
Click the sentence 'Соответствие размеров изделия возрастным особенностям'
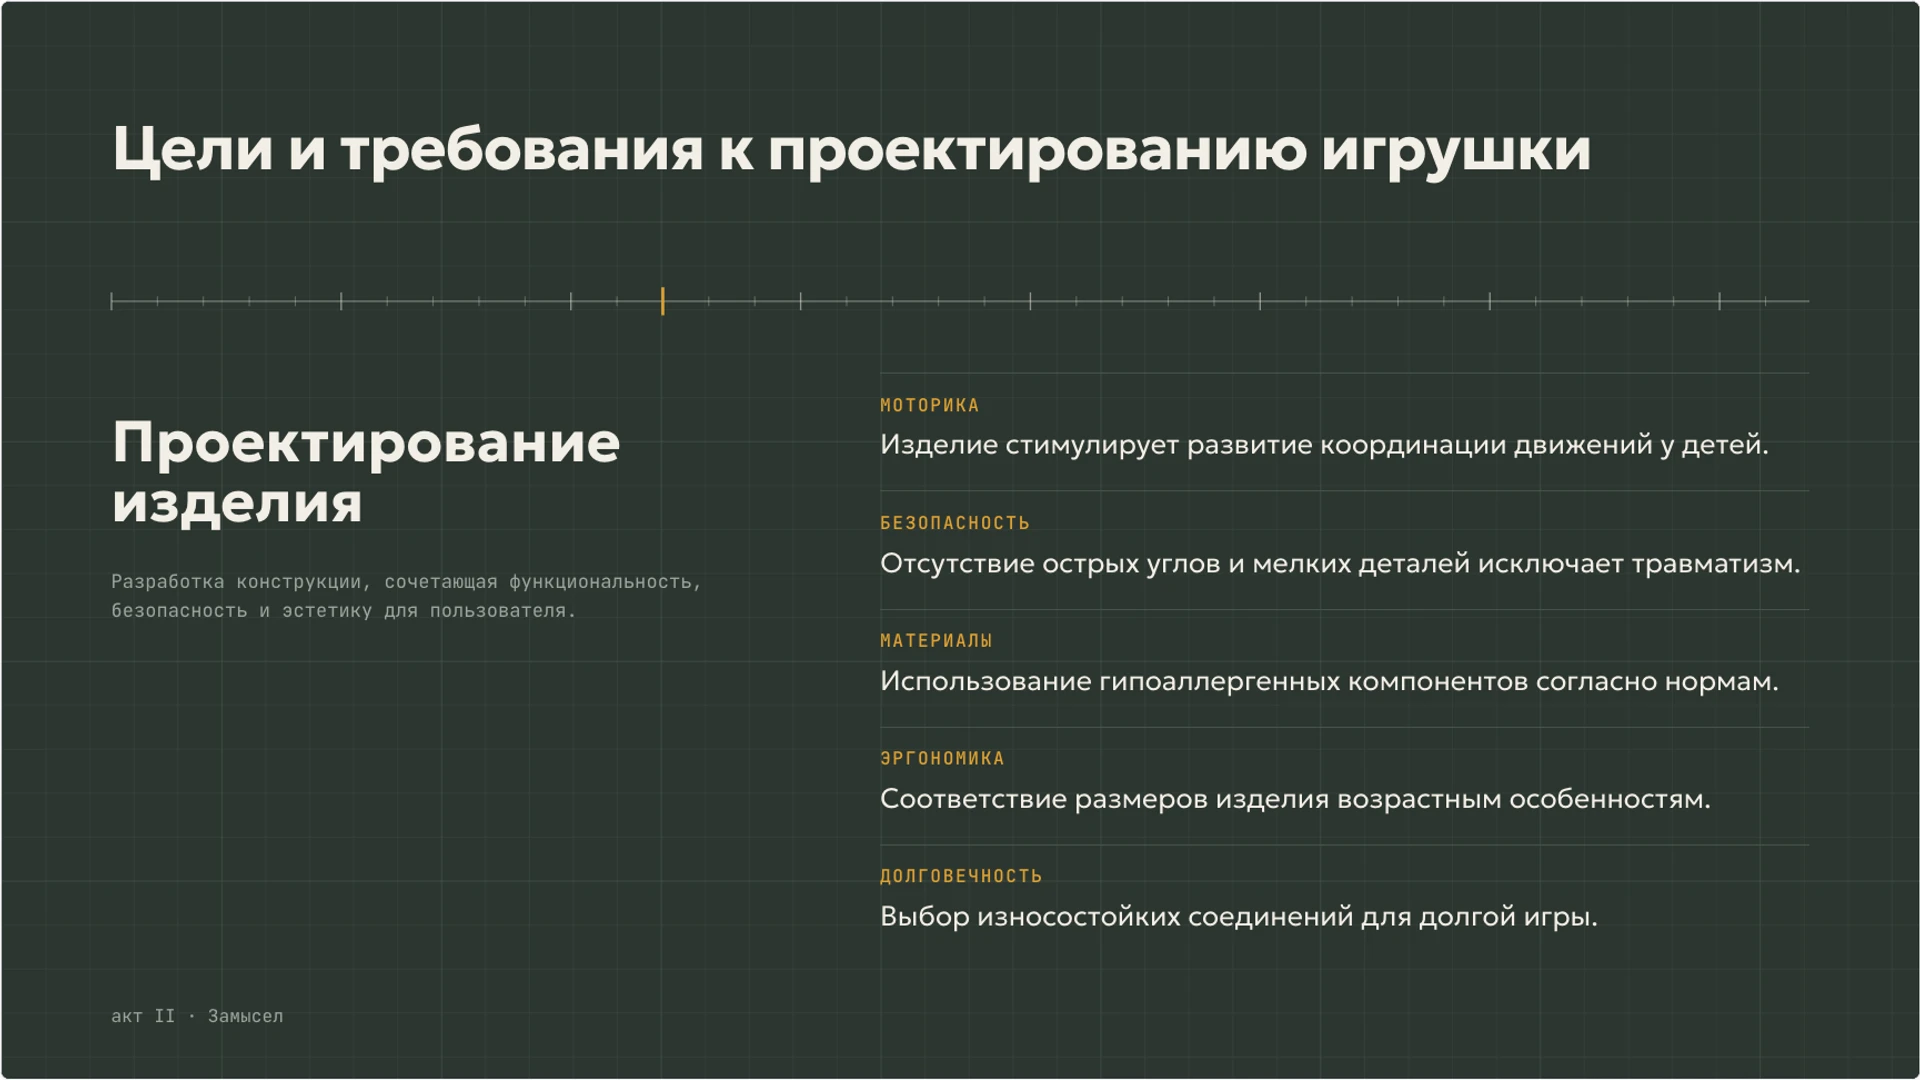pyautogui.click(x=1295, y=799)
